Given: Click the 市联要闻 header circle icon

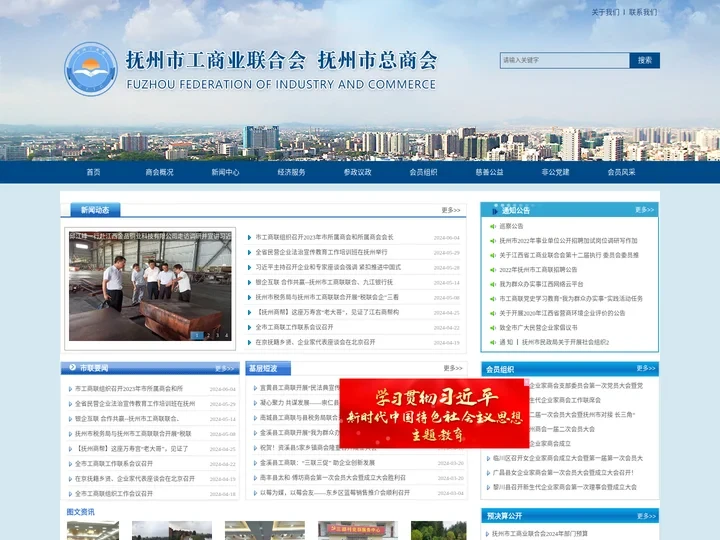Looking at the screenshot, I should [x=72, y=367].
